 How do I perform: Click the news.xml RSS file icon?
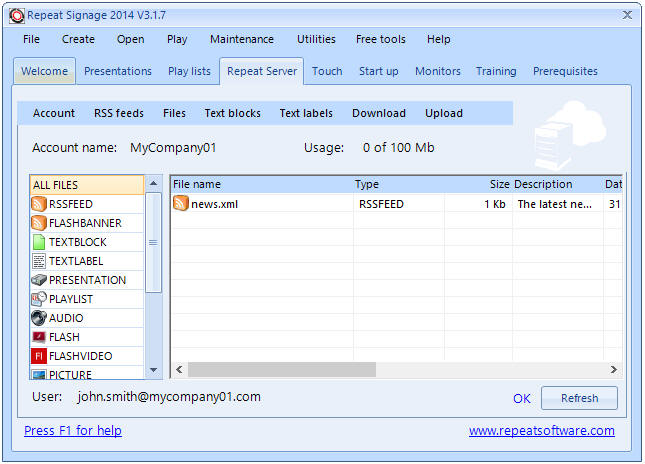tap(181, 204)
